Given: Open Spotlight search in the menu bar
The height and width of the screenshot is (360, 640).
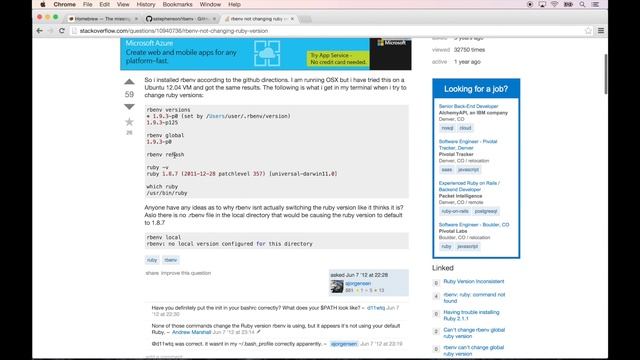Looking at the screenshot, I should click(582, 4).
